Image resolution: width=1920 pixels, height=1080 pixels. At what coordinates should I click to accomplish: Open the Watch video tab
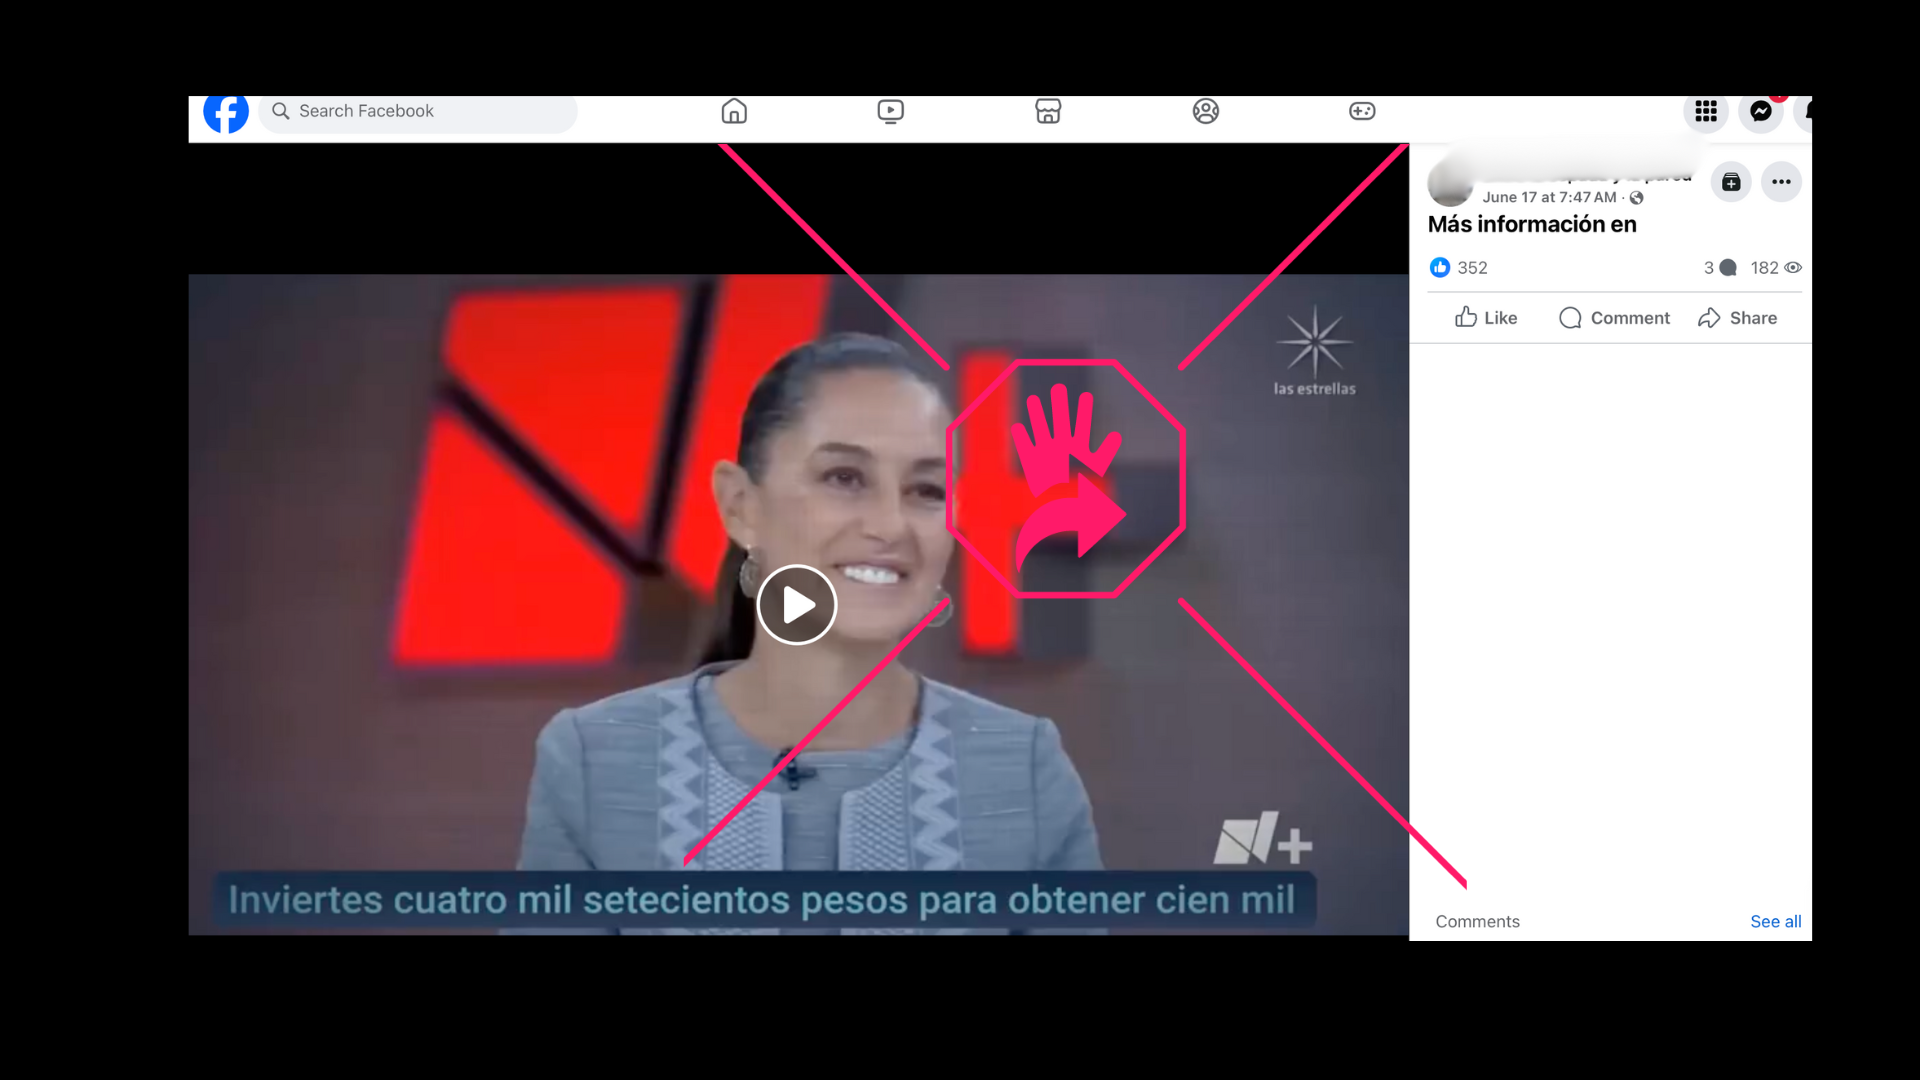(890, 111)
